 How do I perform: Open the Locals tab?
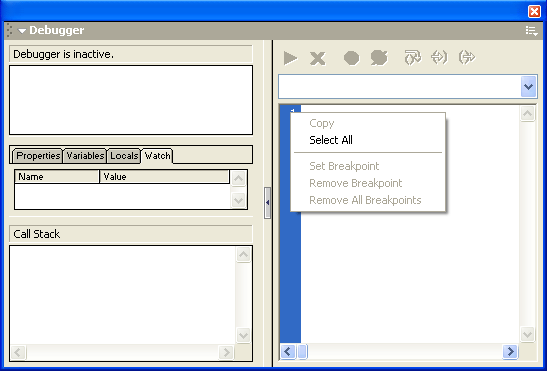pyautogui.click(x=124, y=156)
